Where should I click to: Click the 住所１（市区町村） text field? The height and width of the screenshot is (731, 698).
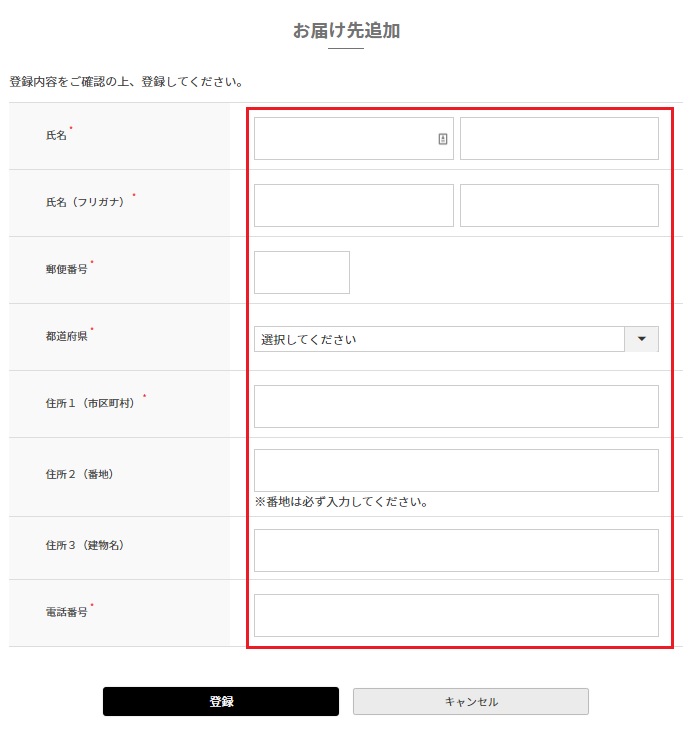(x=456, y=406)
